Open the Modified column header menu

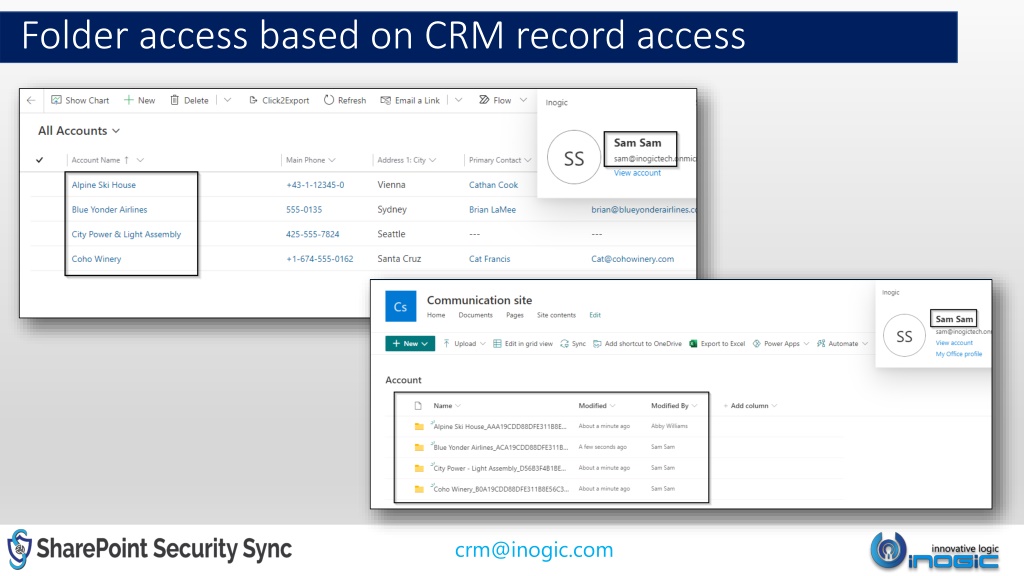coord(597,406)
